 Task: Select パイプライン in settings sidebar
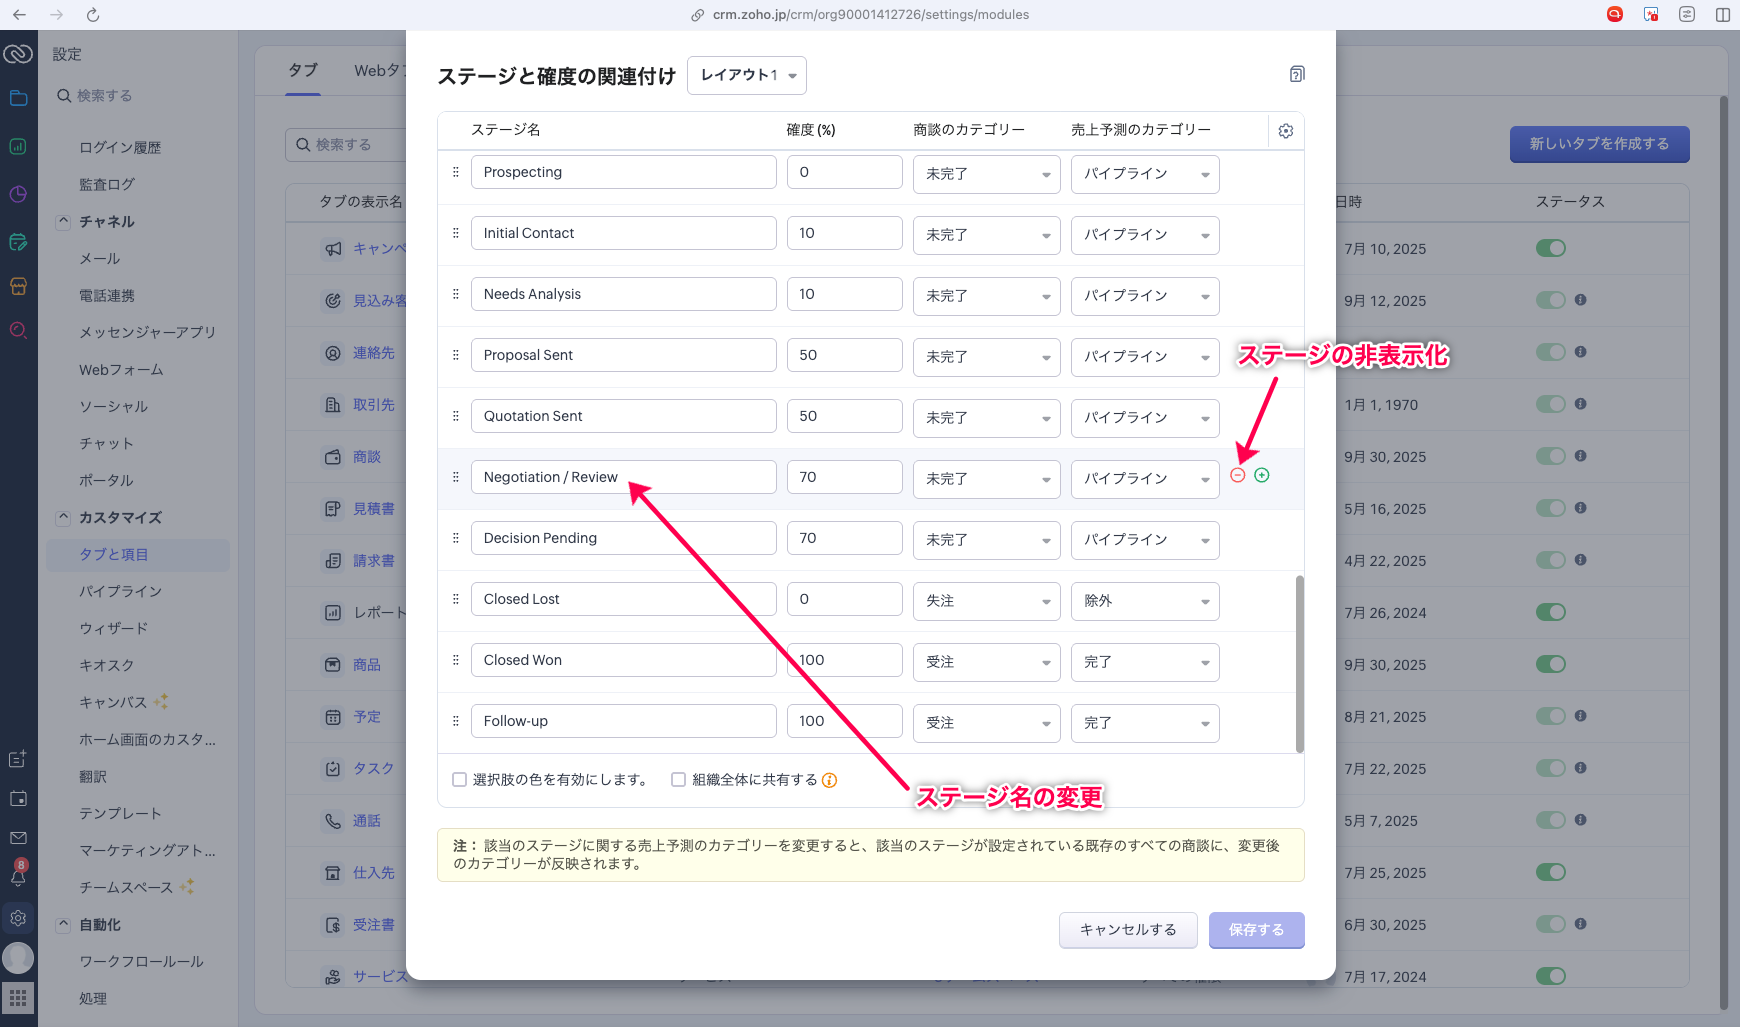pyautogui.click(x=120, y=591)
